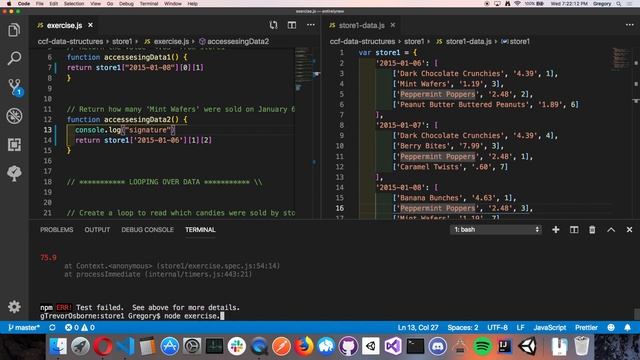Create a new terminal with plus icon
The width and height of the screenshot is (640, 360).
[x=556, y=230]
